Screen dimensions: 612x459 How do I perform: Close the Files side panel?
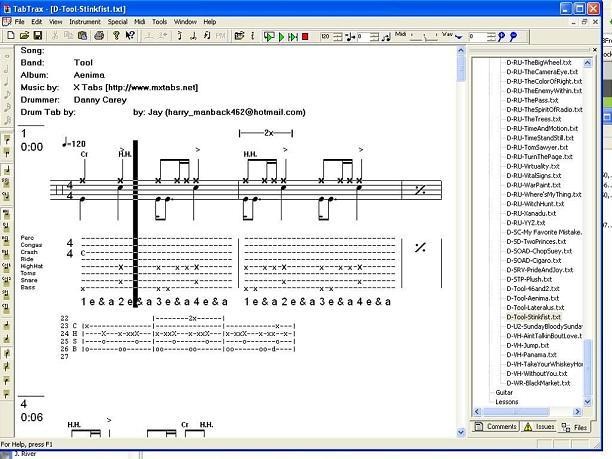pyautogui.click(x=594, y=50)
